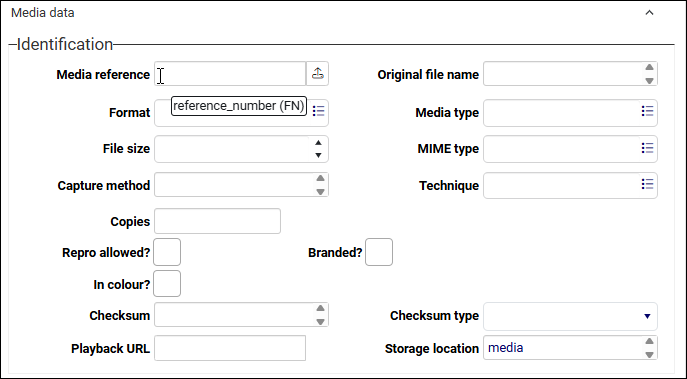
Task: Click Capture method scroll down arrow
Action: pos(320,191)
